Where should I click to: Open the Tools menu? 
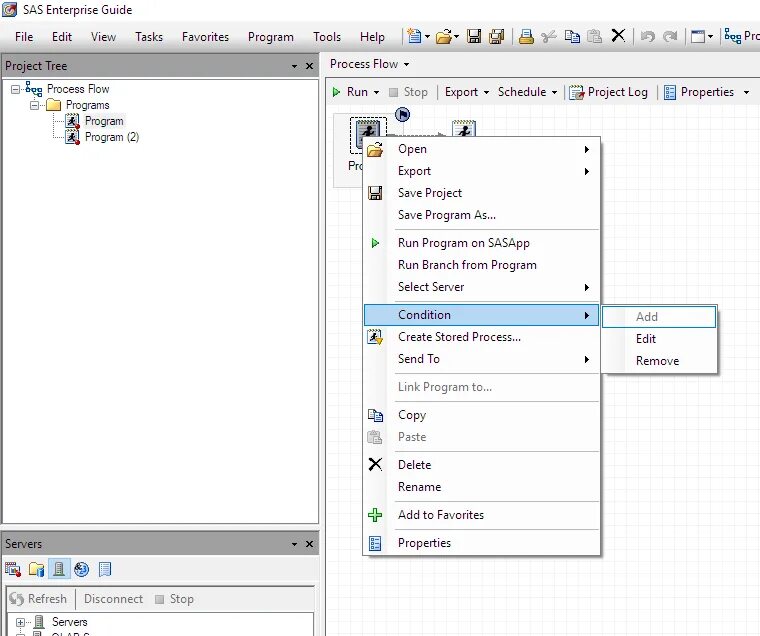[327, 37]
